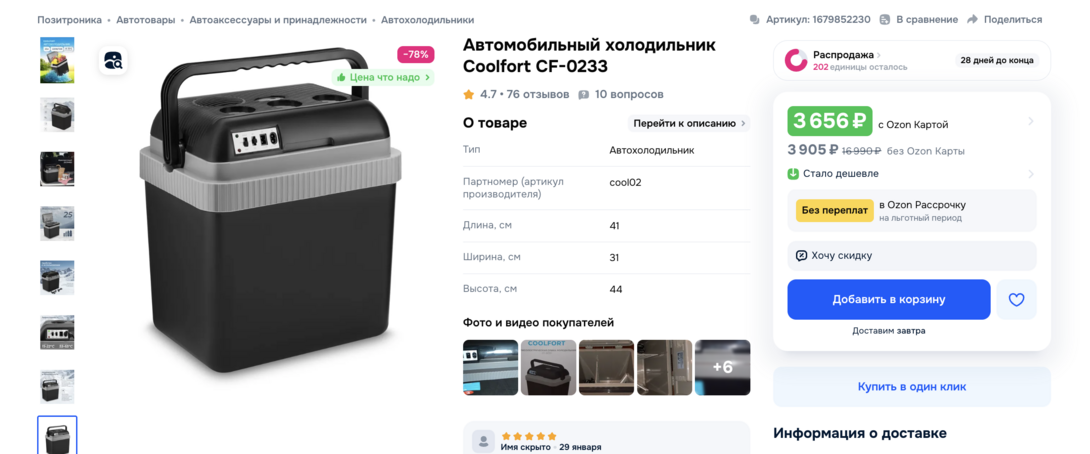The height and width of the screenshot is (454, 1090).
Task: Add product to favorites with heart icon
Action: click(1016, 300)
